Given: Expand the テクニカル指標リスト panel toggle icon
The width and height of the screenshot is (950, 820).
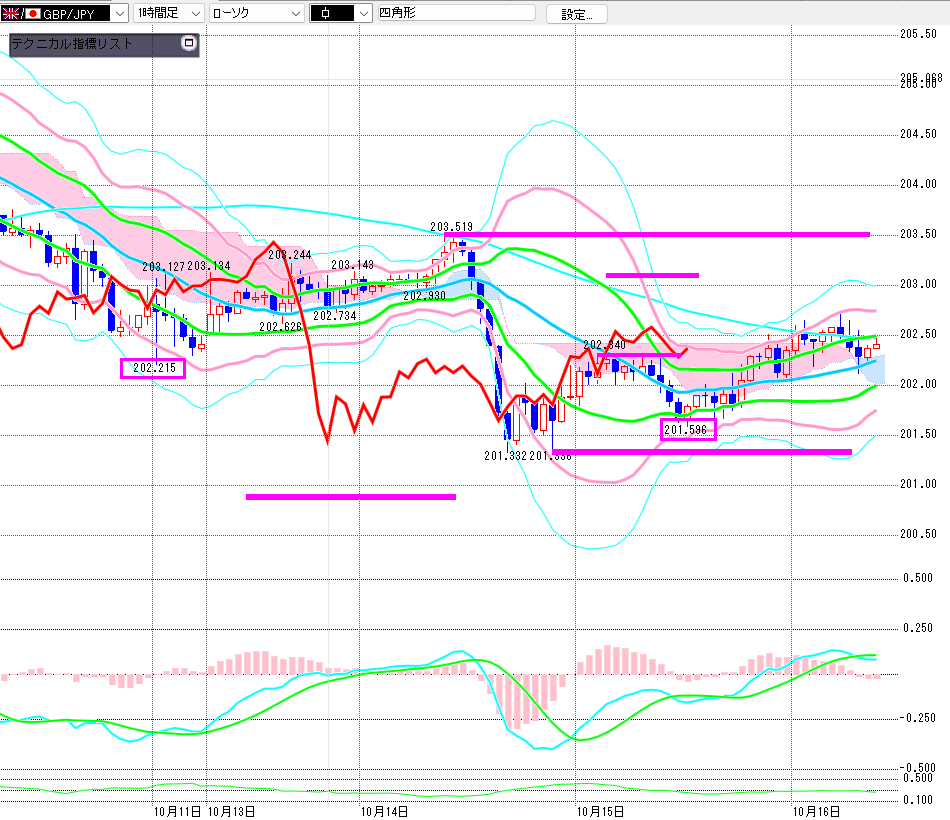Looking at the screenshot, I should [188, 43].
